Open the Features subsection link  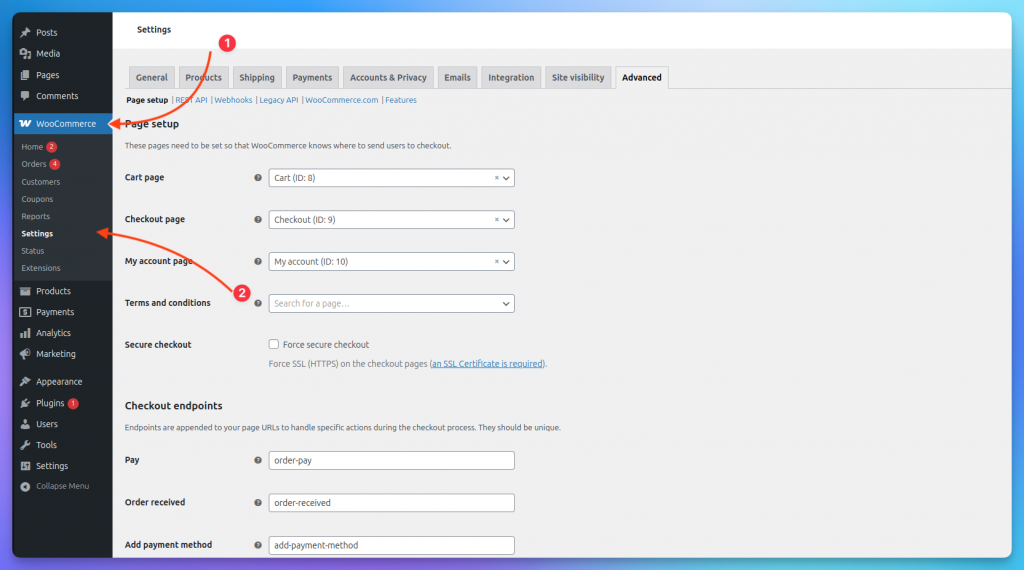point(401,100)
